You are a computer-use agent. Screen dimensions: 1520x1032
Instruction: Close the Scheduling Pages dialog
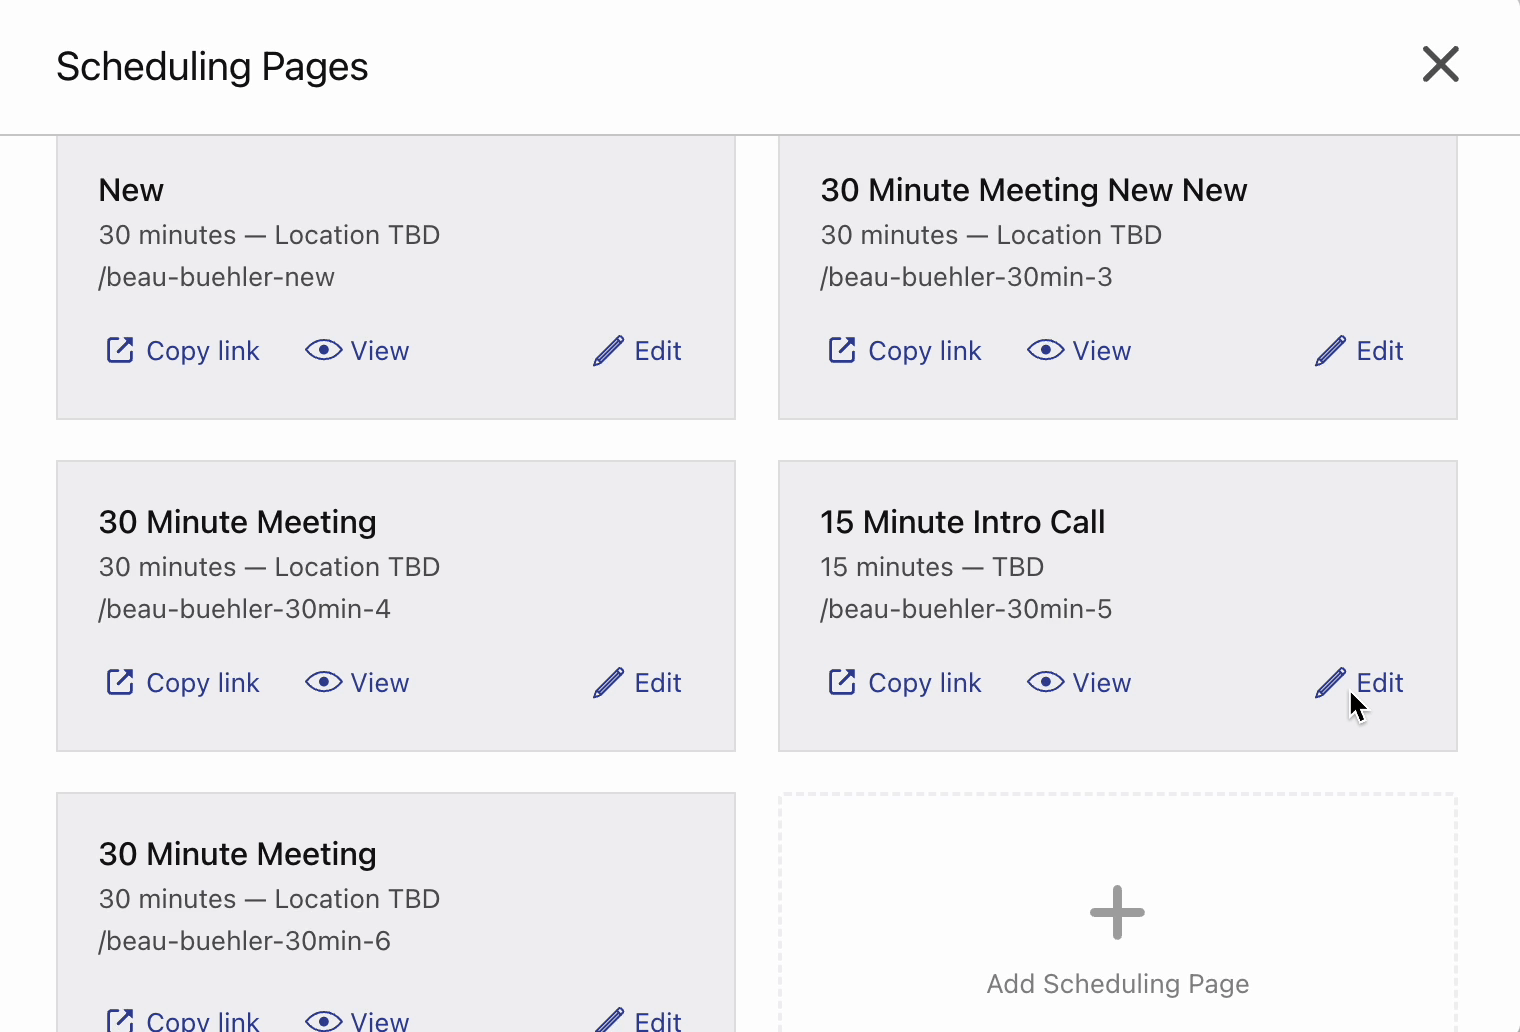pyautogui.click(x=1441, y=65)
